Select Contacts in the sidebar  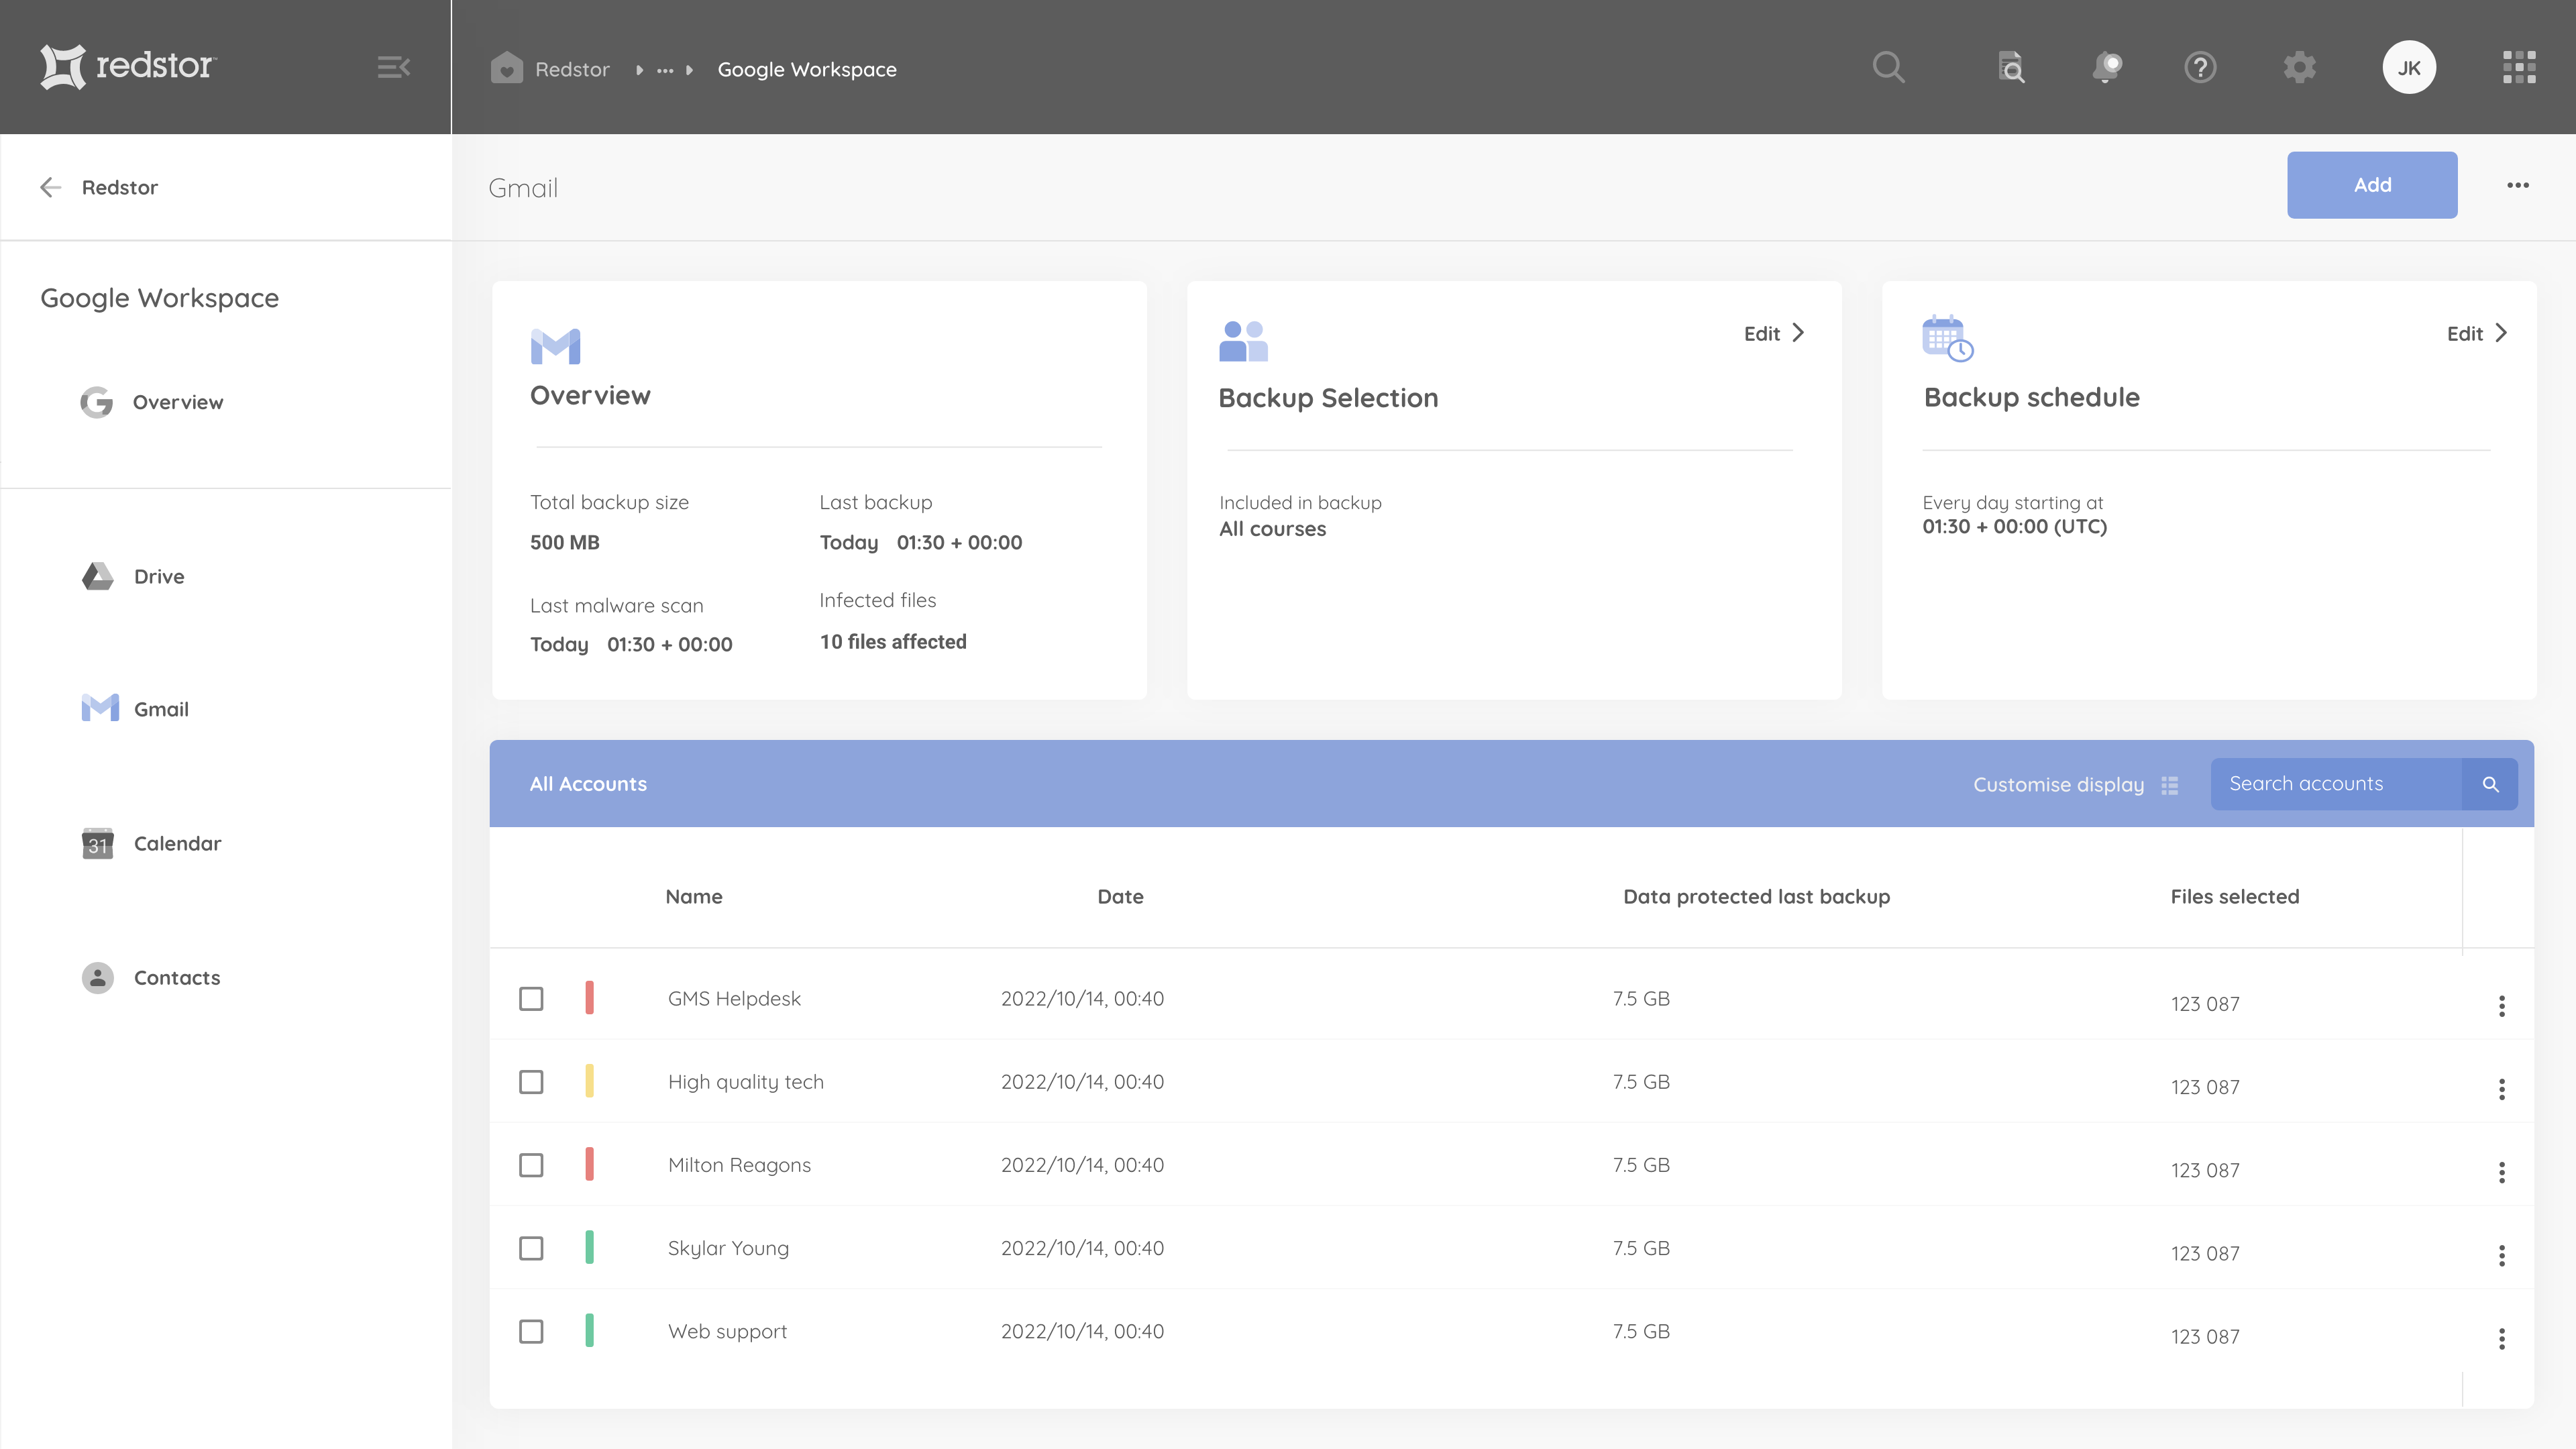177,977
